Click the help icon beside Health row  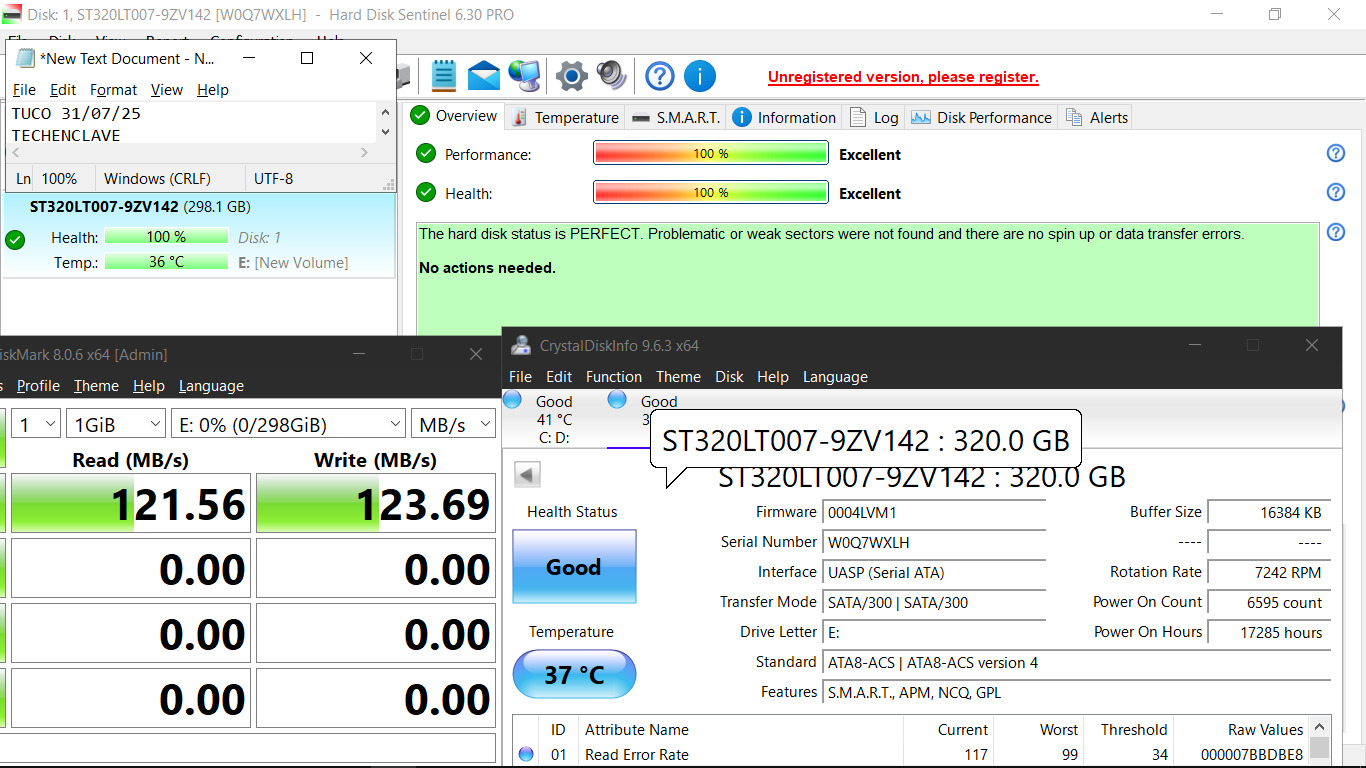click(x=1335, y=192)
